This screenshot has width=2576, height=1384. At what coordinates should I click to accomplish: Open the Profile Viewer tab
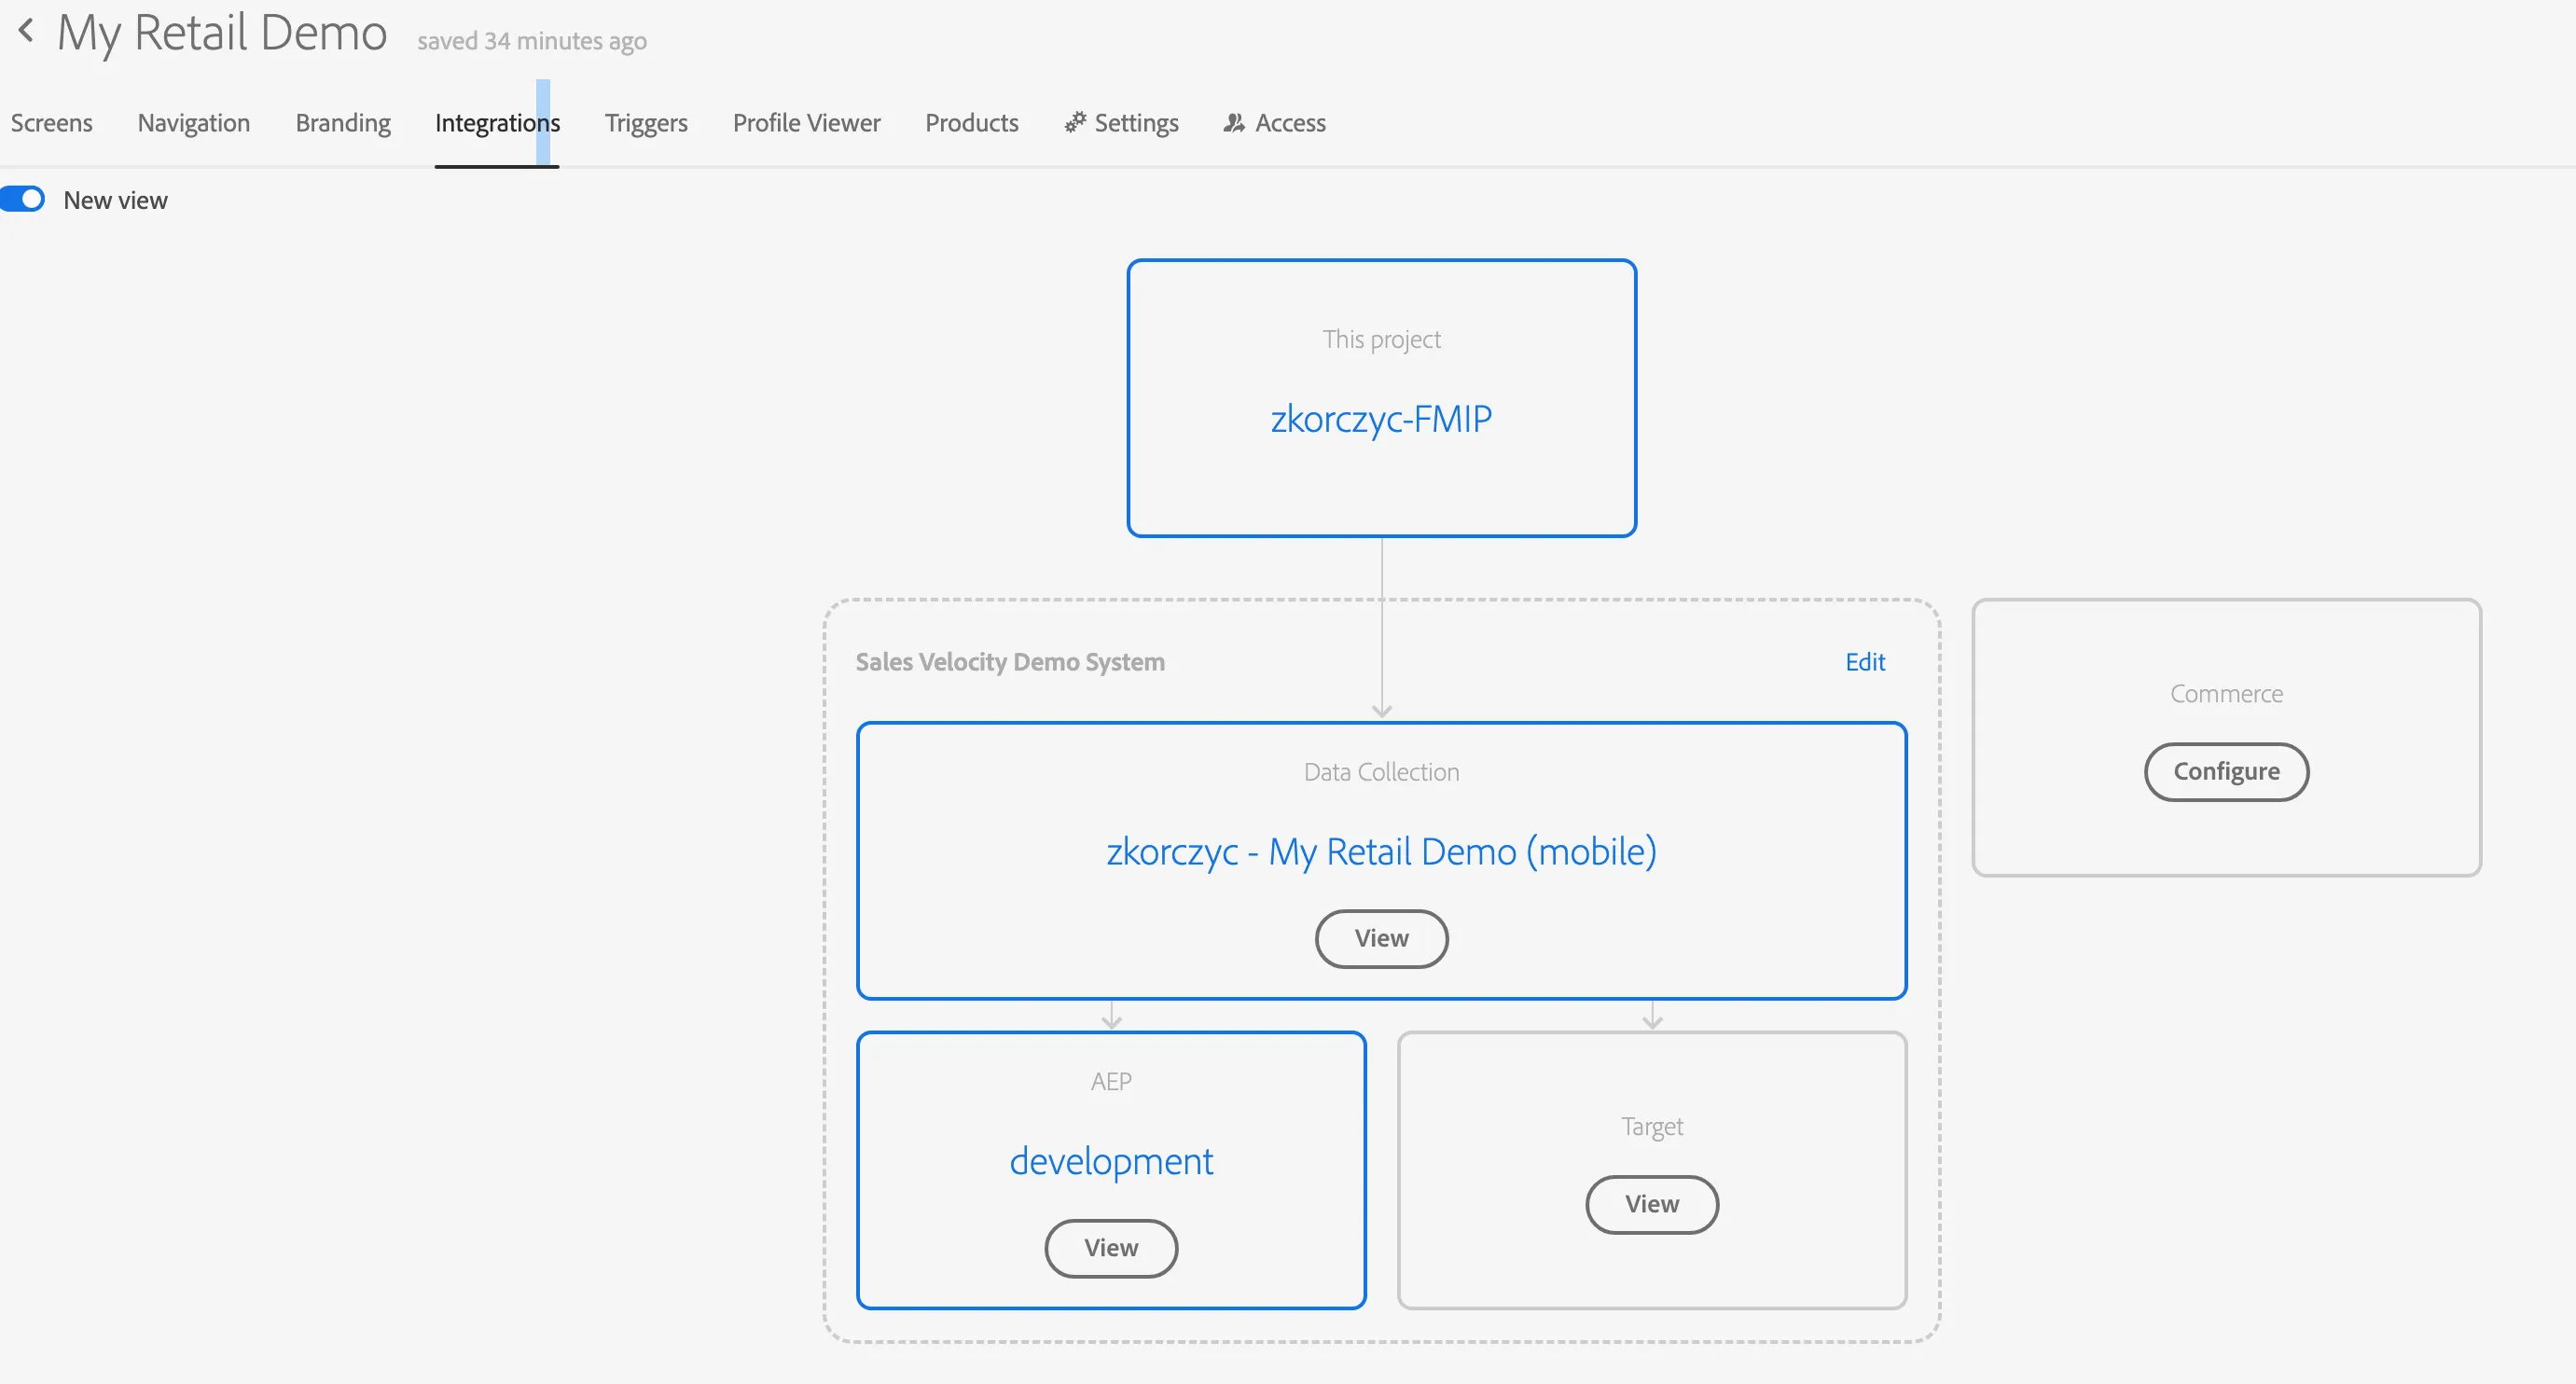click(x=807, y=123)
